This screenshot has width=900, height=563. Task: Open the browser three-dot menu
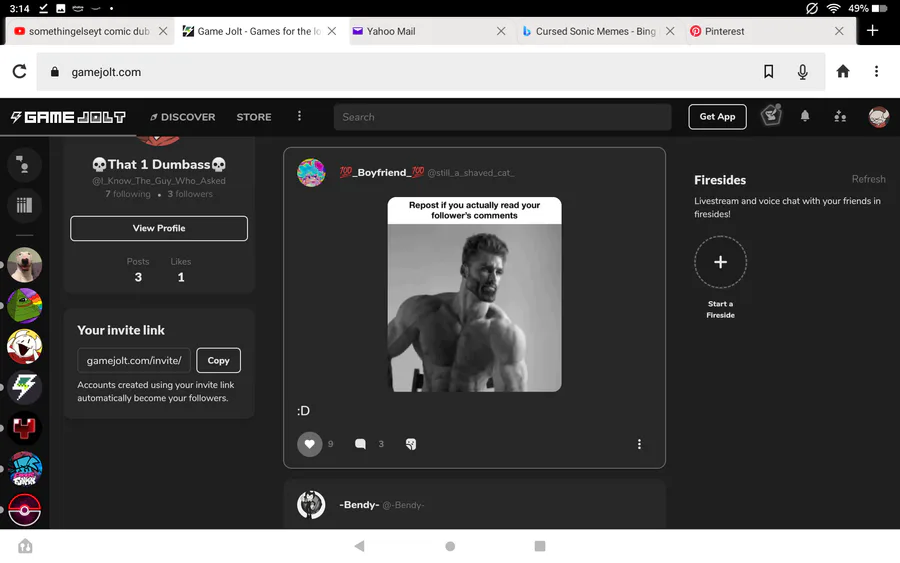pyautogui.click(x=876, y=71)
